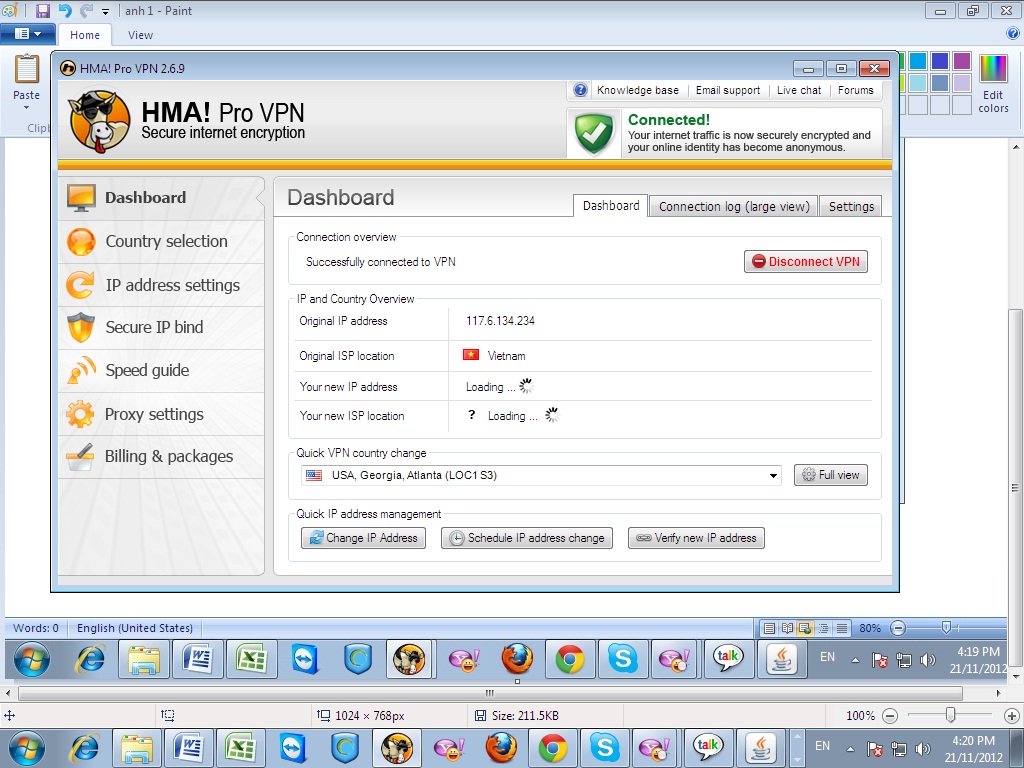The width and height of the screenshot is (1024, 768).
Task: Click Paint's zoom out minus button beside 100%
Action: click(x=889, y=716)
